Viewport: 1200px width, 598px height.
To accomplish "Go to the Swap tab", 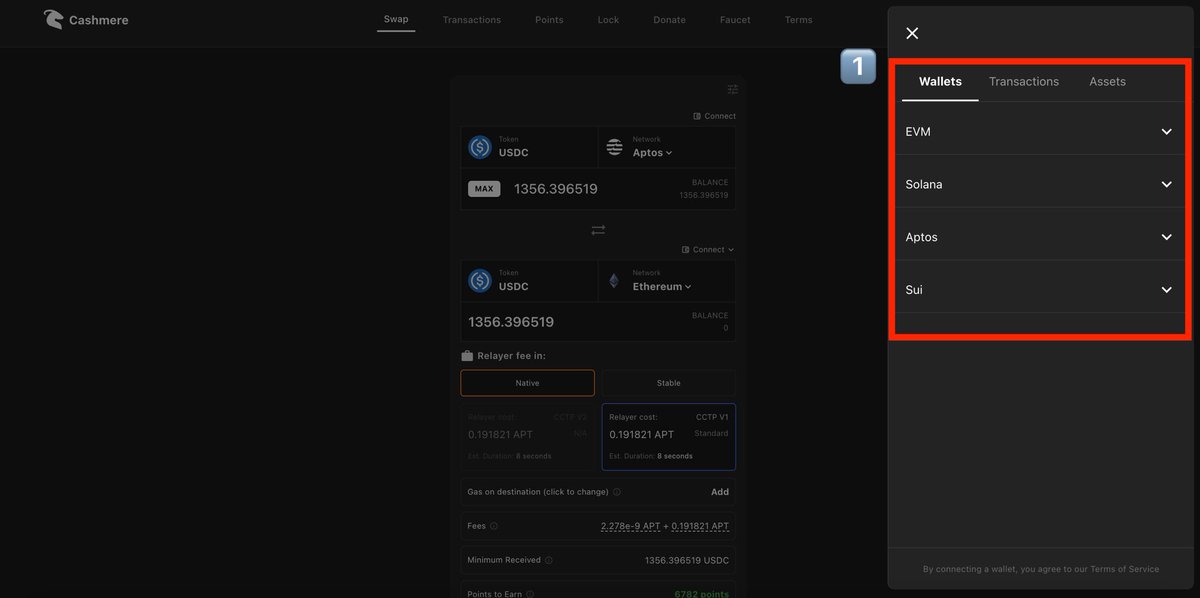I will pyautogui.click(x=396, y=19).
